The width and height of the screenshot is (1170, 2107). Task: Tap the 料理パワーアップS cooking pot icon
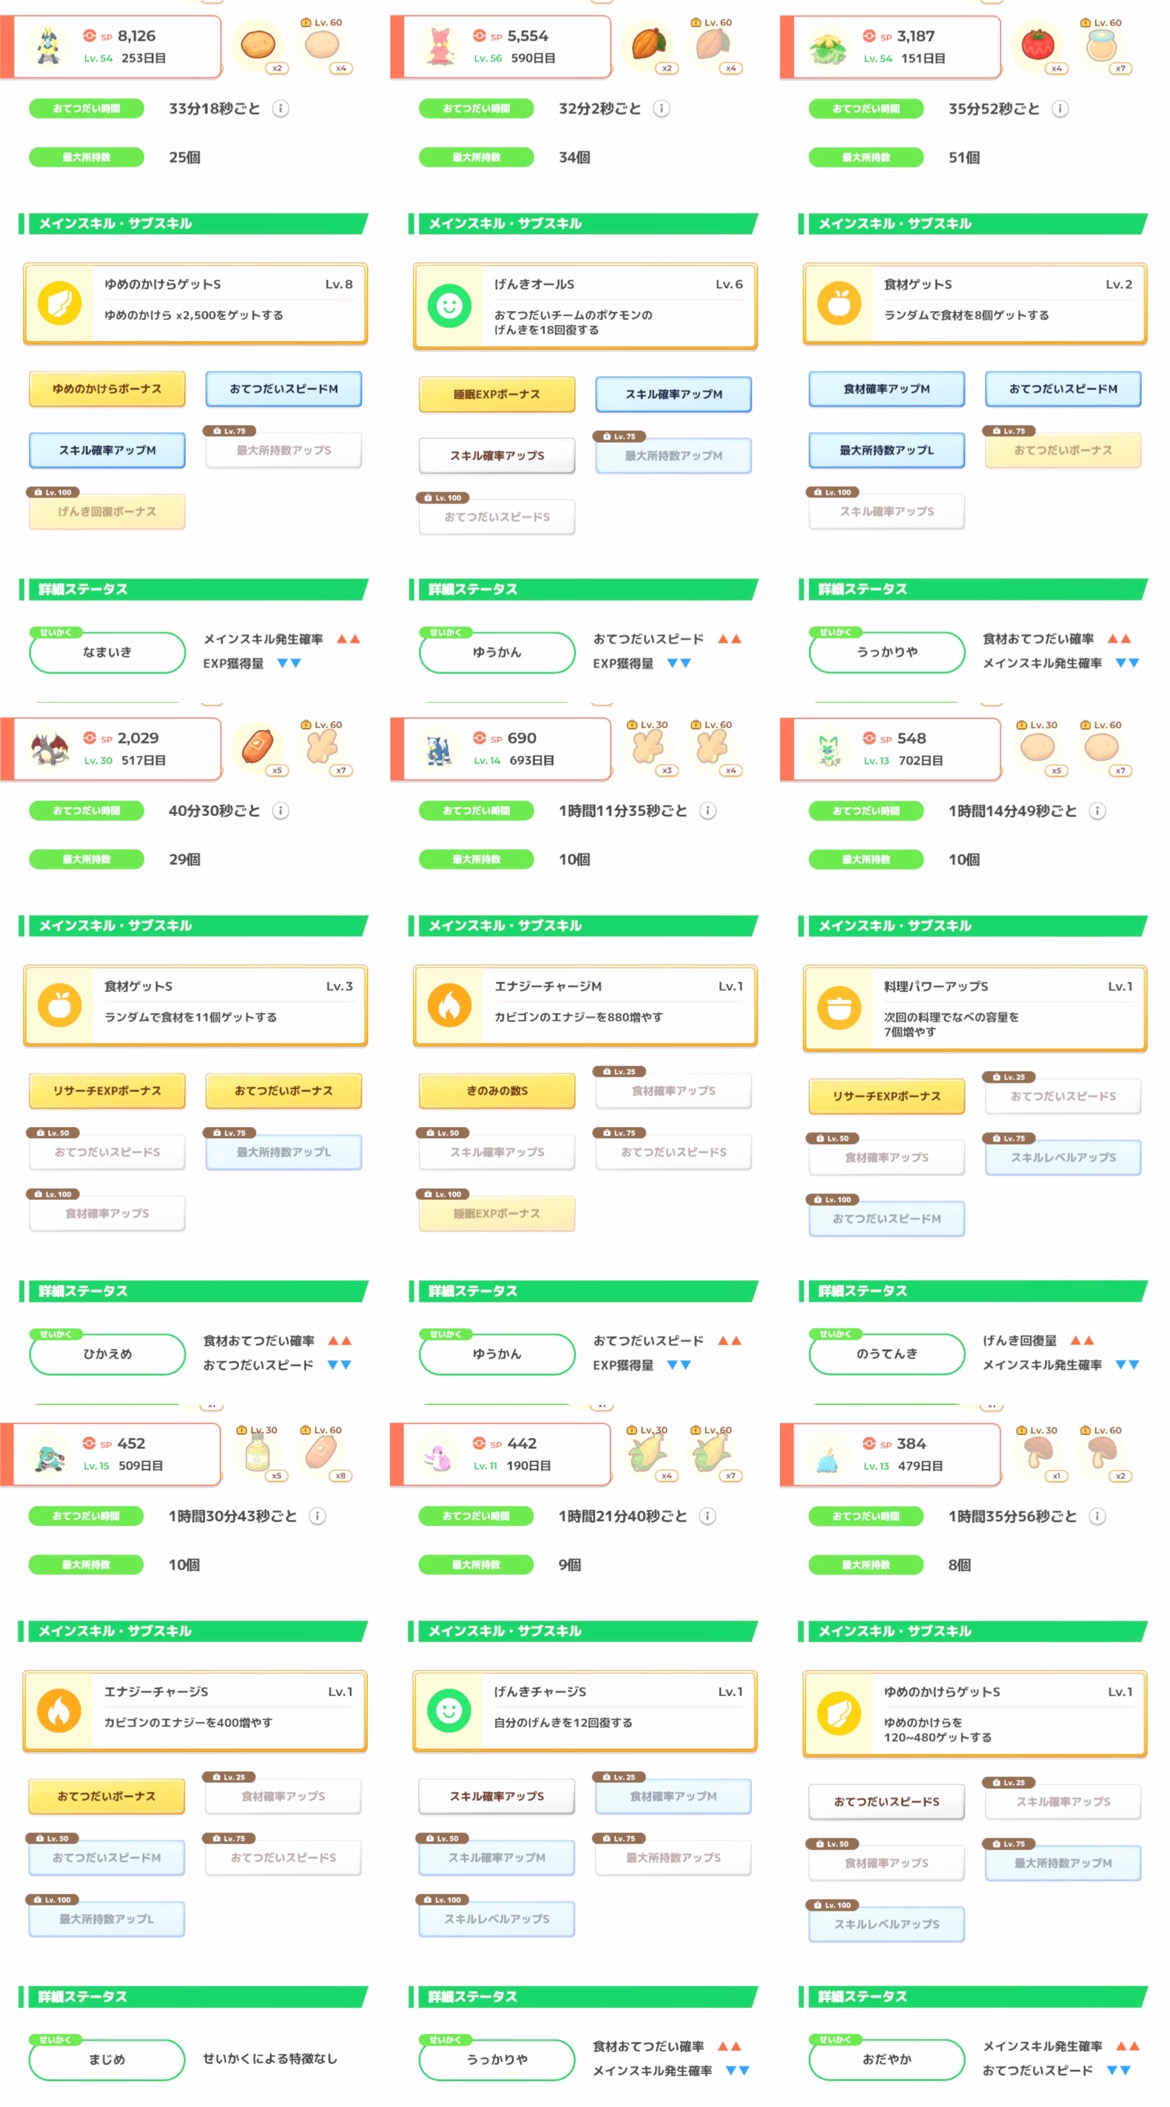pos(839,1007)
